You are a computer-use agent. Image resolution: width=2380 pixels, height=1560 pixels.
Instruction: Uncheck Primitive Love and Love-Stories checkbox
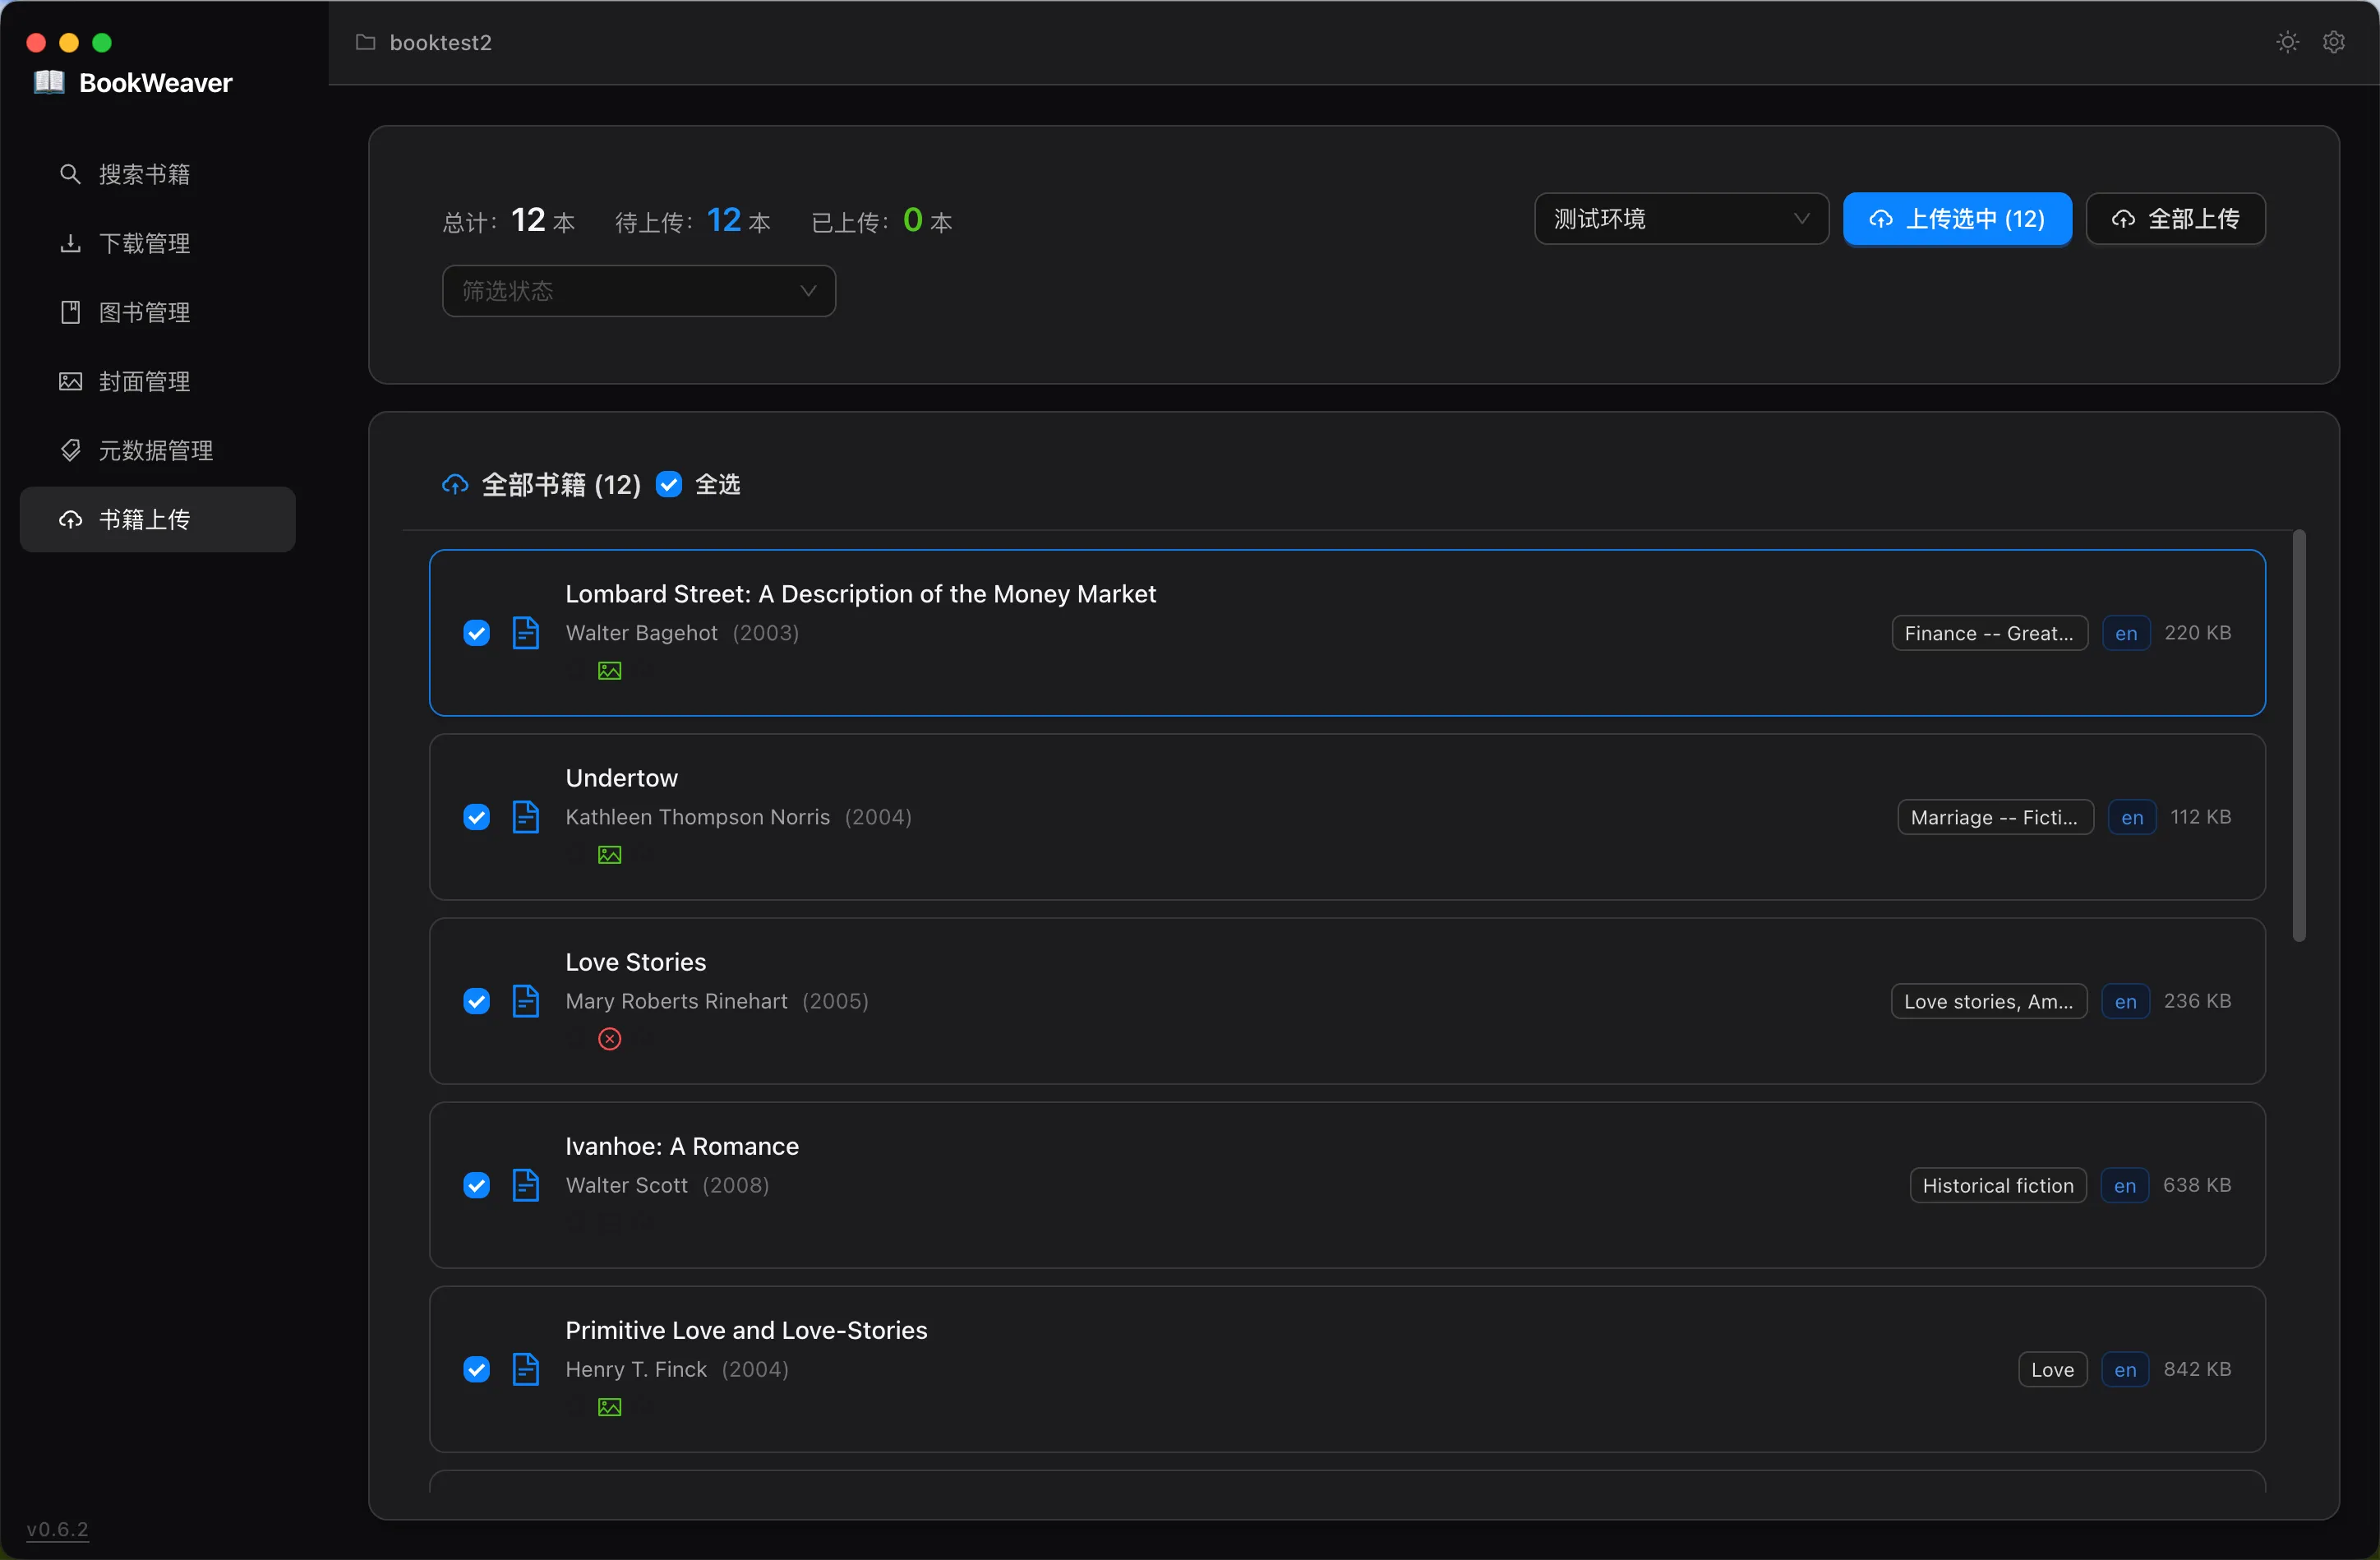pyautogui.click(x=477, y=1369)
